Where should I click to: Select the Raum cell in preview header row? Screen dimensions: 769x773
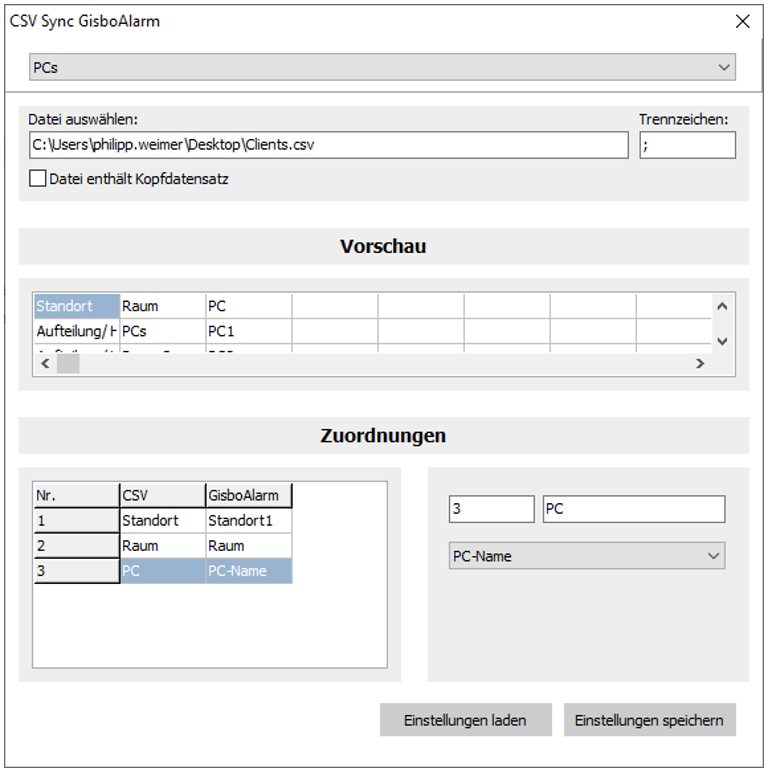(x=163, y=306)
